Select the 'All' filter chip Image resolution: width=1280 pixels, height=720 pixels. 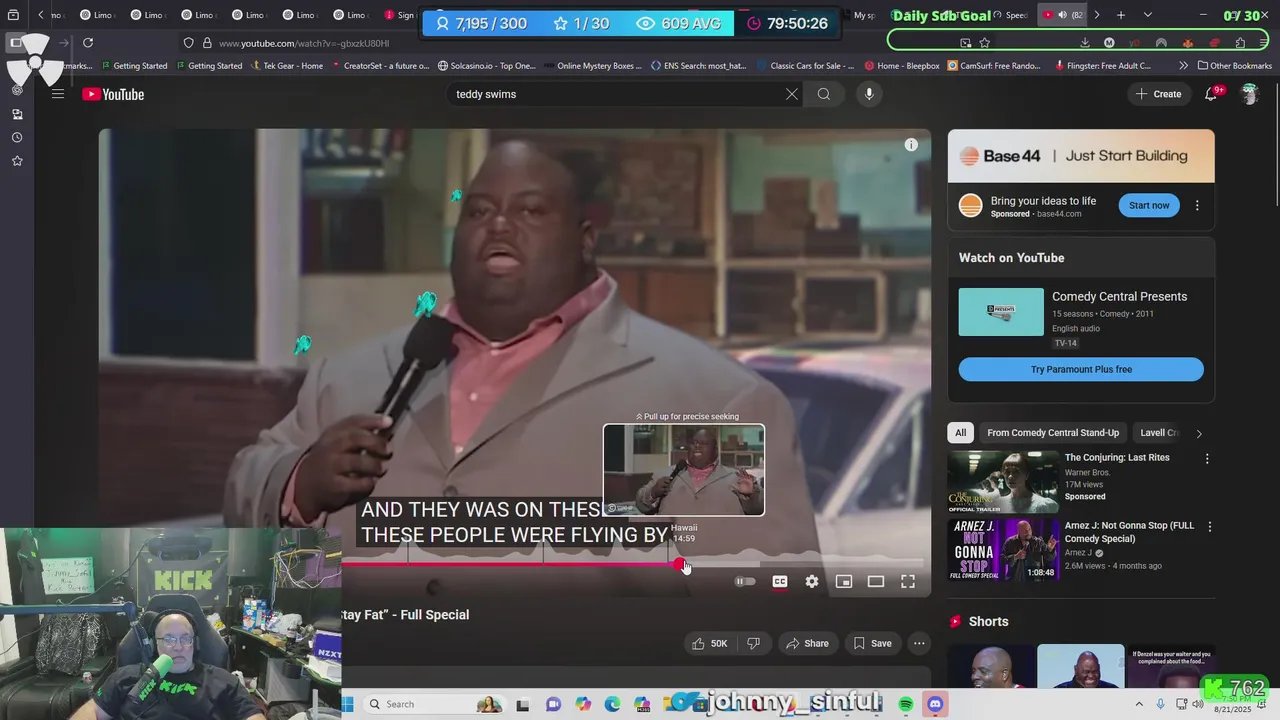pyautogui.click(x=960, y=433)
